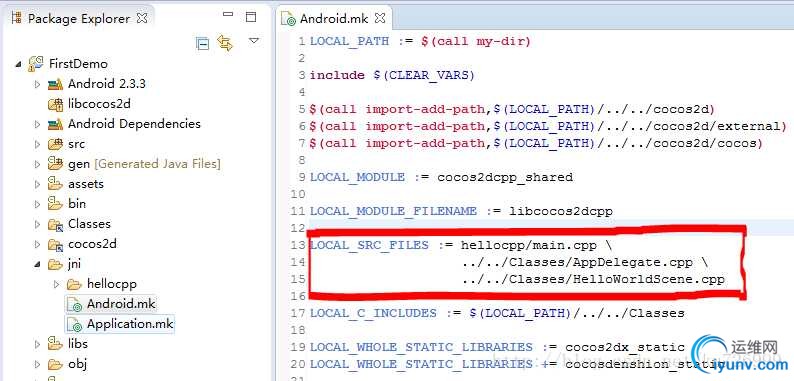Image resolution: width=794 pixels, height=381 pixels.
Task: Click the assets folder icon
Action: (55, 183)
